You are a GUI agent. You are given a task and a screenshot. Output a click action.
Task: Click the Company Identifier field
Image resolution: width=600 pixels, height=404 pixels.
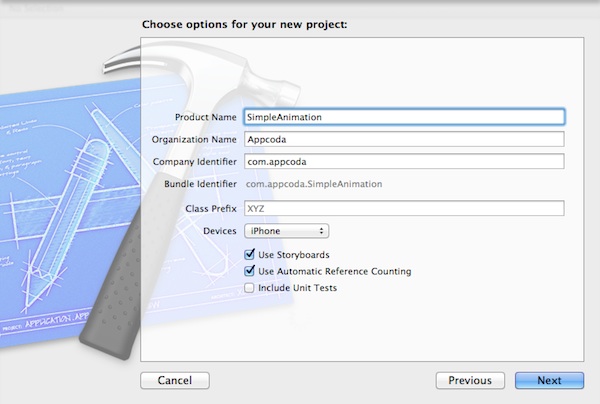404,161
